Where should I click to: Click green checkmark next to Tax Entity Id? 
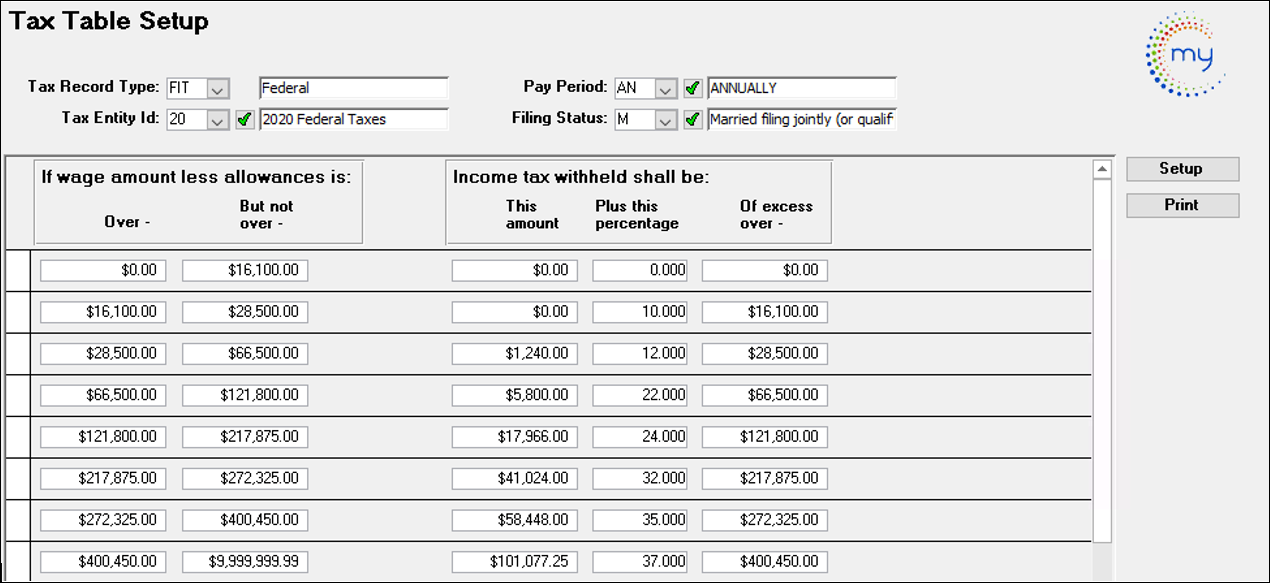click(x=245, y=119)
